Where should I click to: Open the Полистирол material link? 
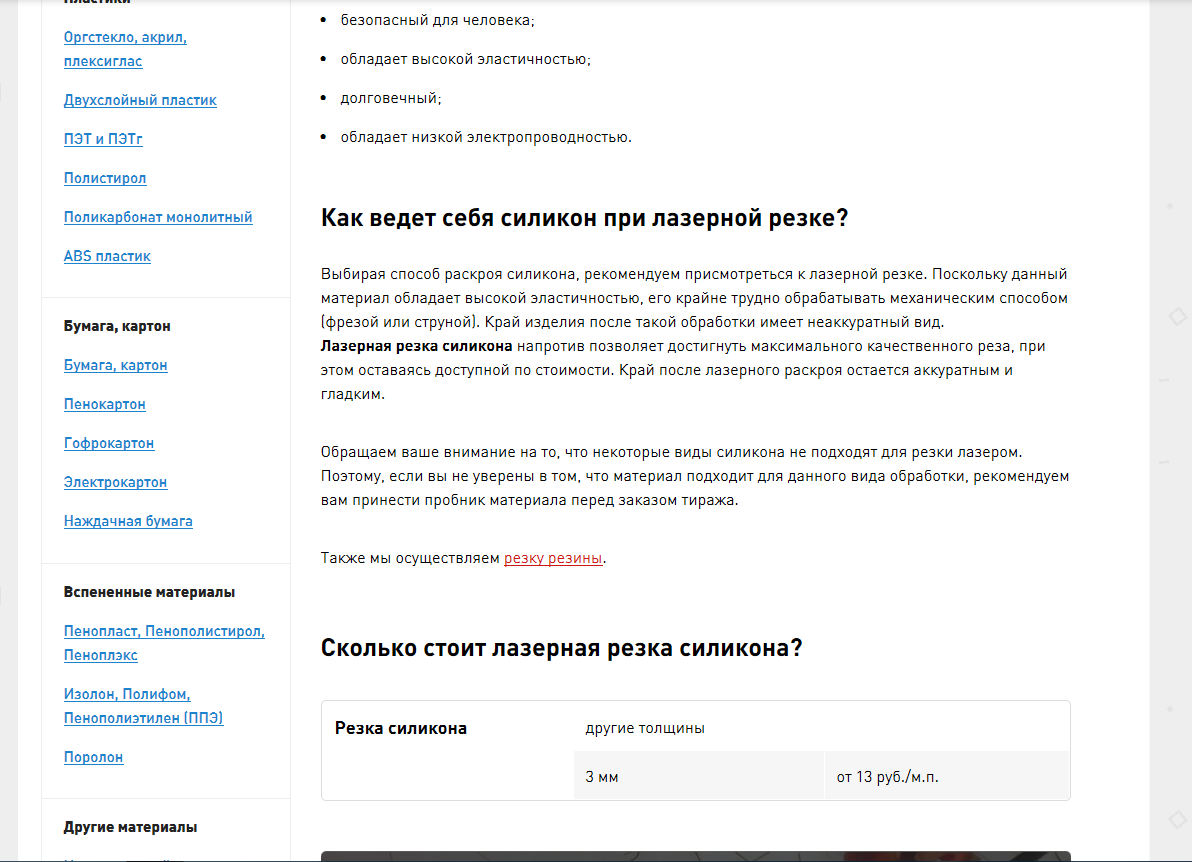[105, 178]
